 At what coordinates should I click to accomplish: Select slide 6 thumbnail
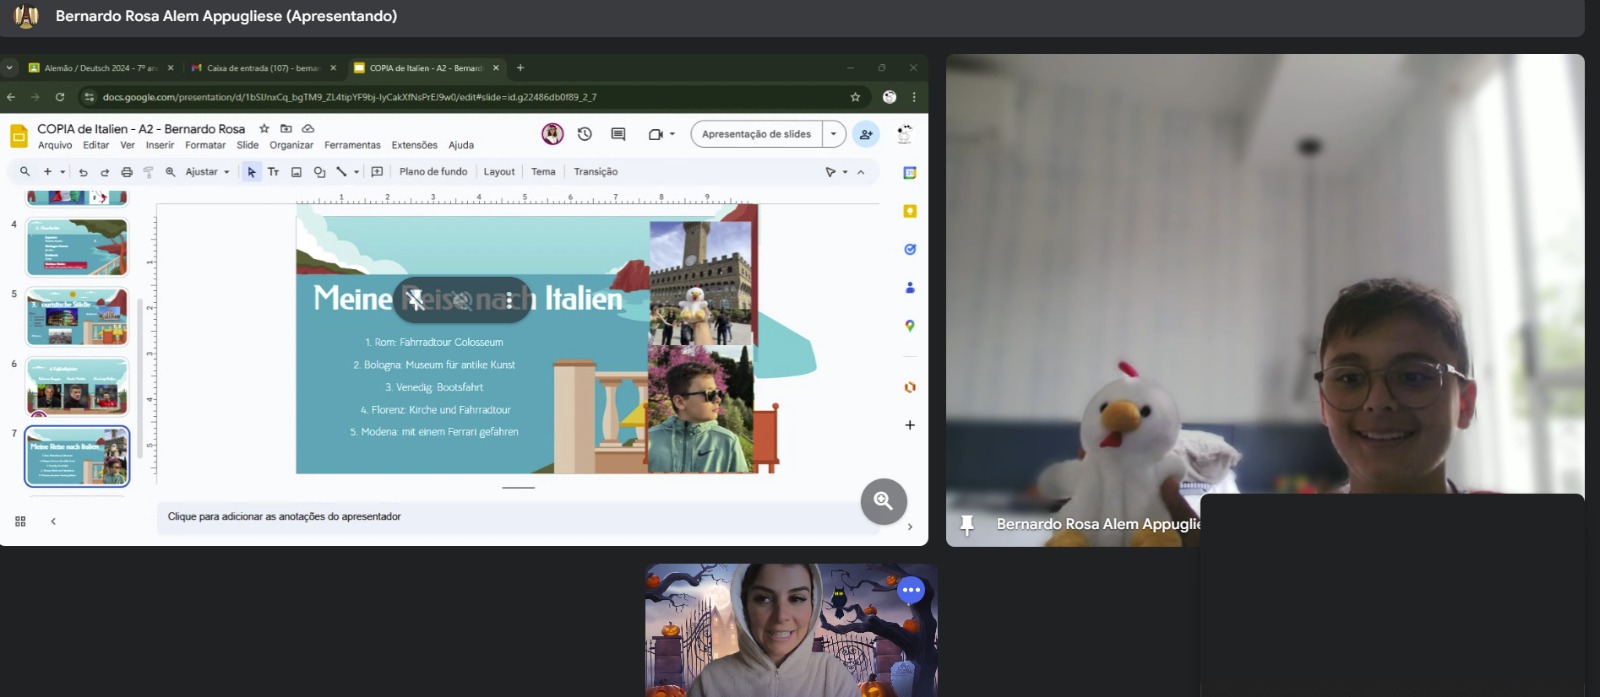[77, 386]
